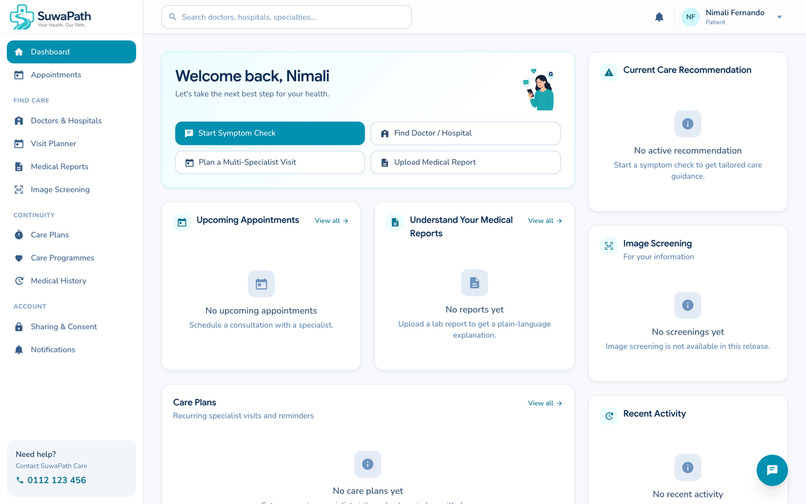Click the welcome illustration of woman
This screenshot has width=806, height=504.
[539, 89]
